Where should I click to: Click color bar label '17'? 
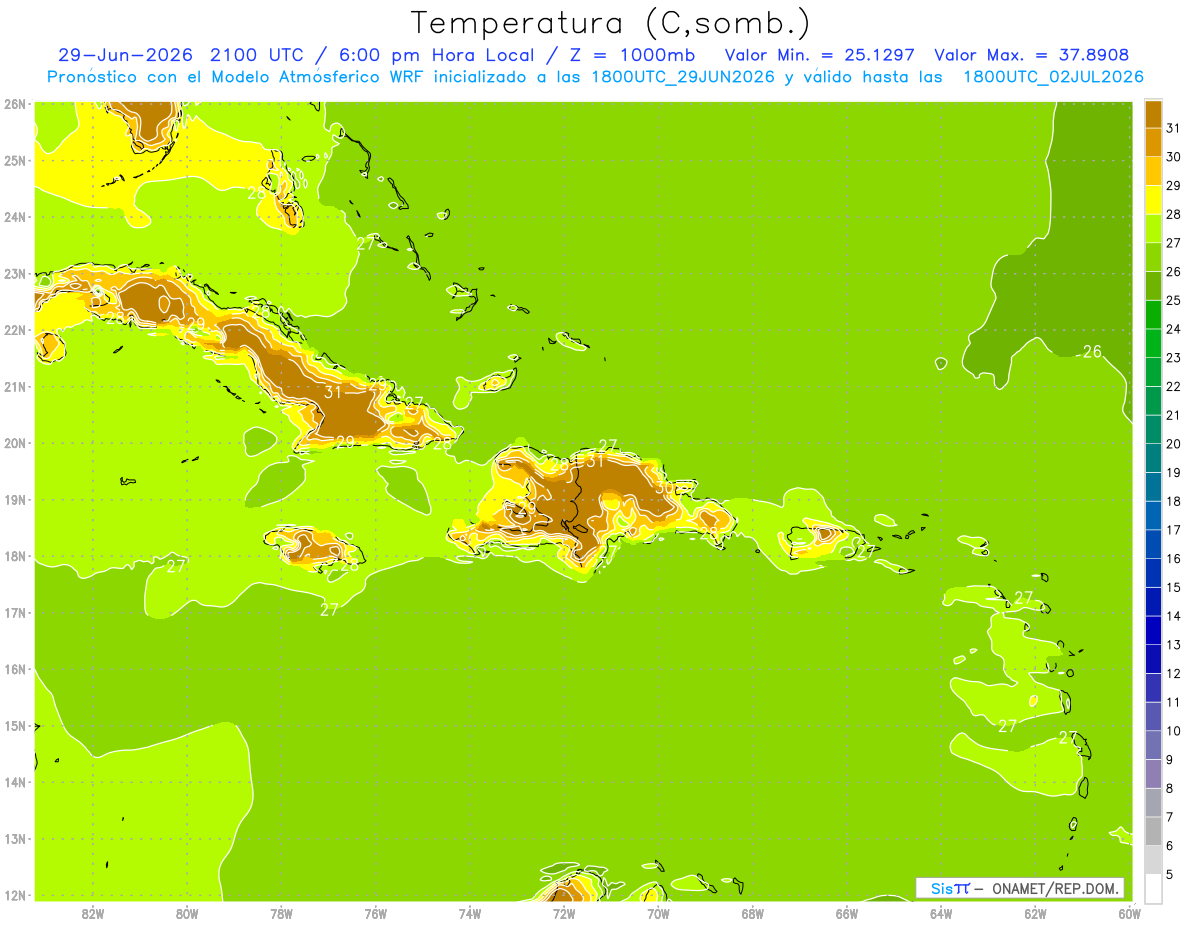1173,530
